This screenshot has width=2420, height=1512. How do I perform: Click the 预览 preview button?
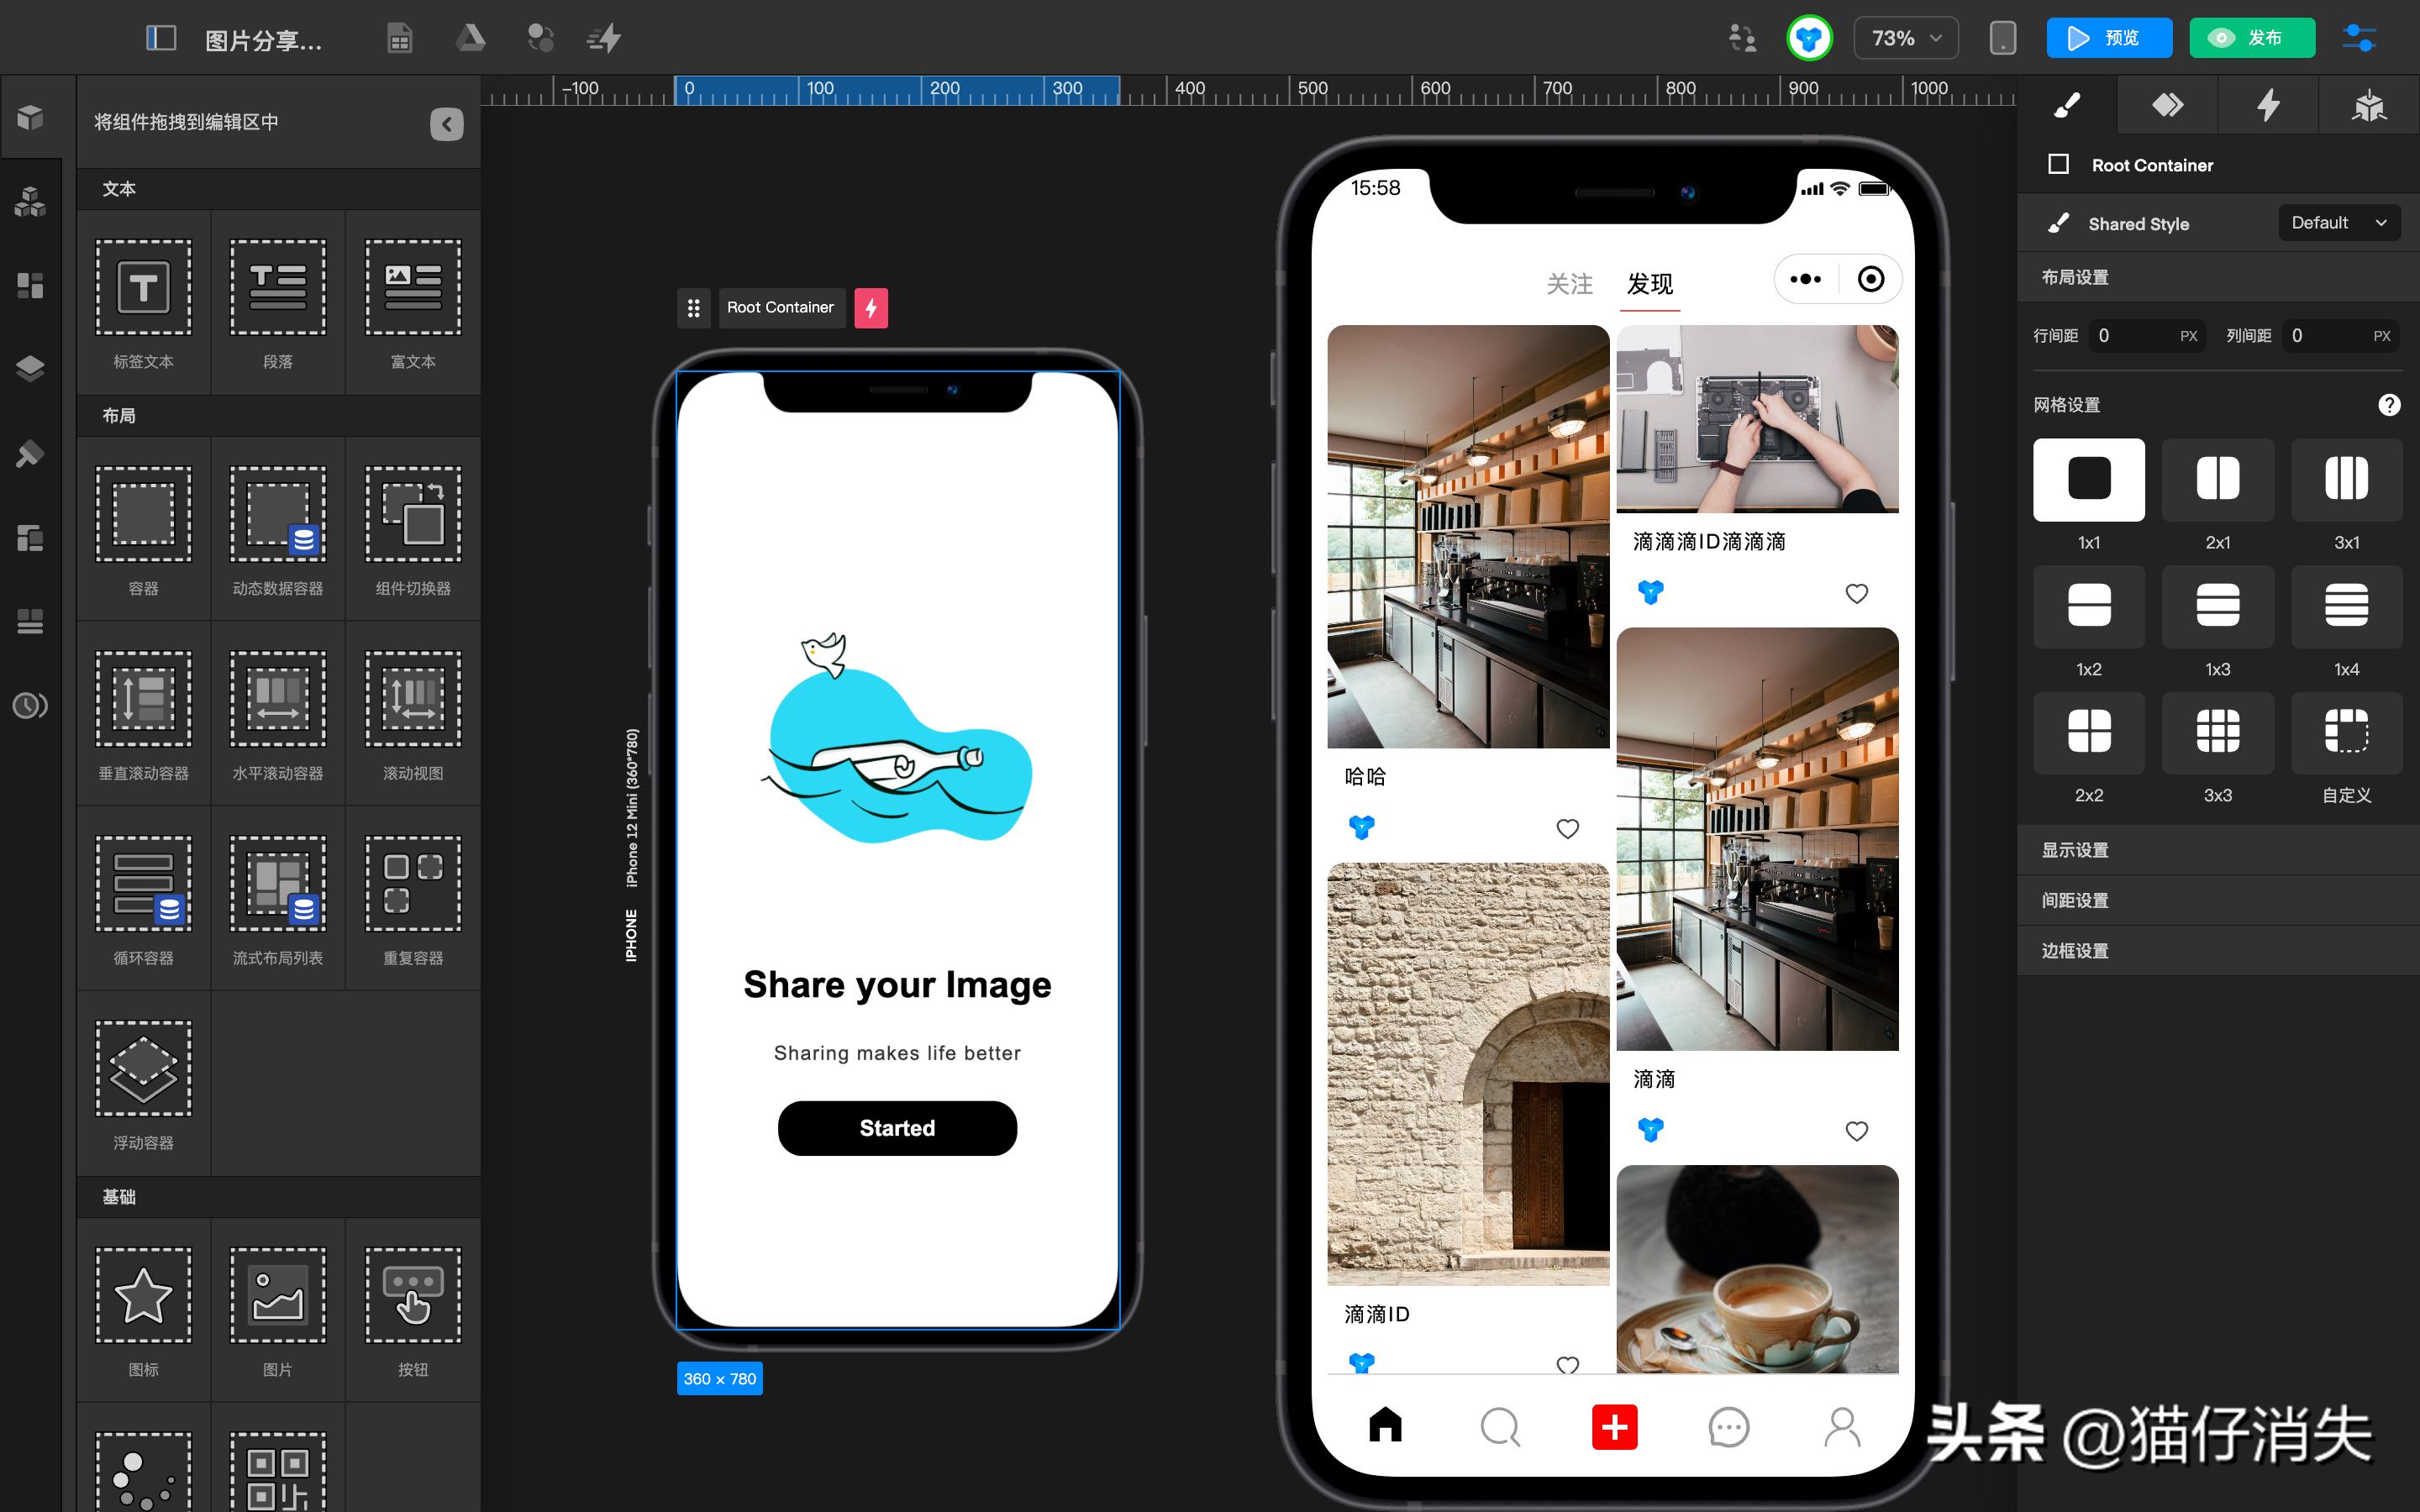pos(2110,38)
